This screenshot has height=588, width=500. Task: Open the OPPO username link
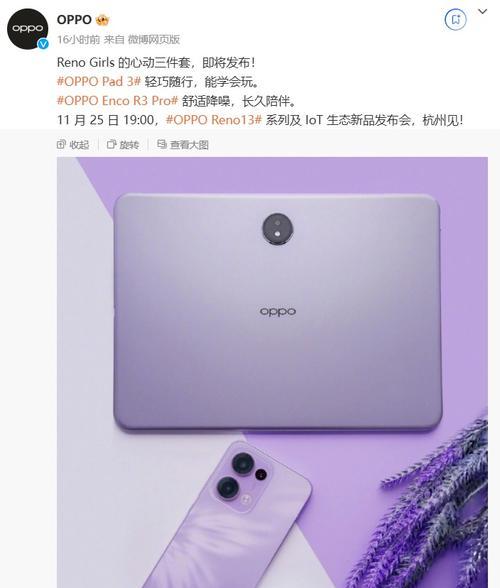pyautogui.click(x=74, y=20)
